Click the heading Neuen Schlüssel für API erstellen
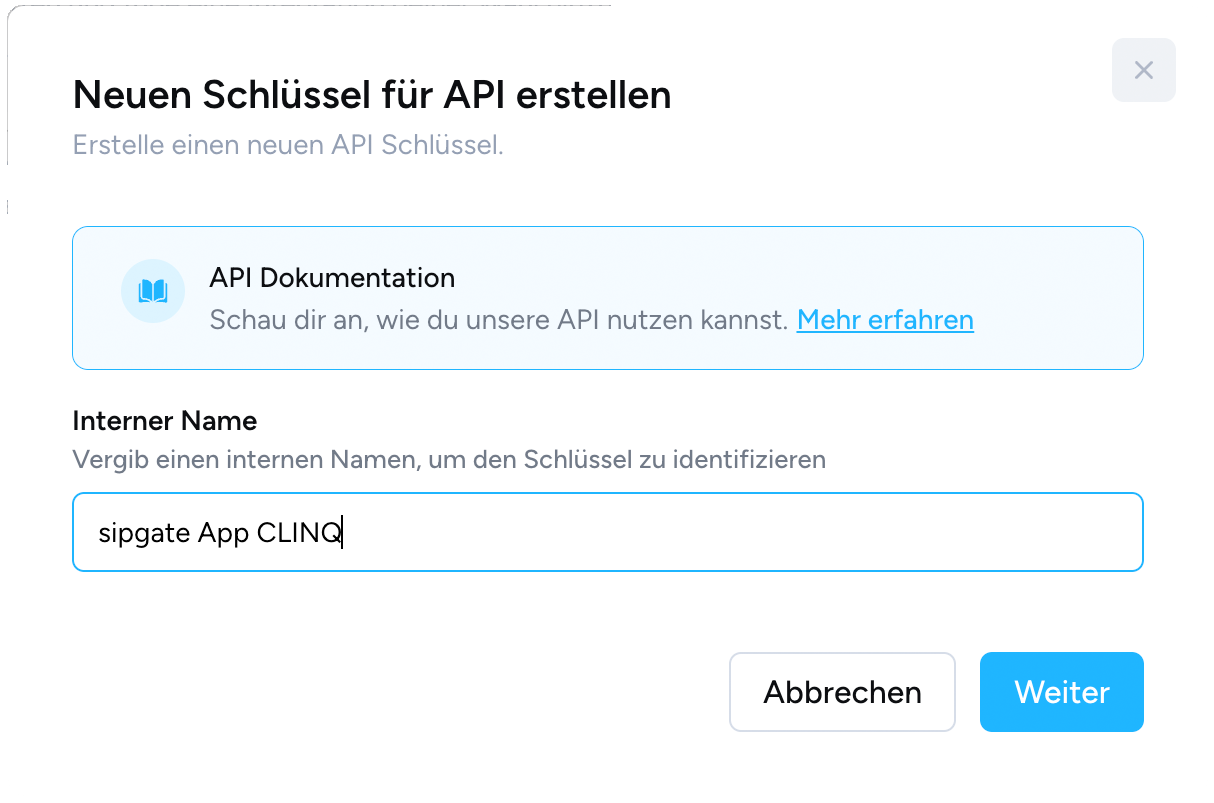 click(372, 95)
